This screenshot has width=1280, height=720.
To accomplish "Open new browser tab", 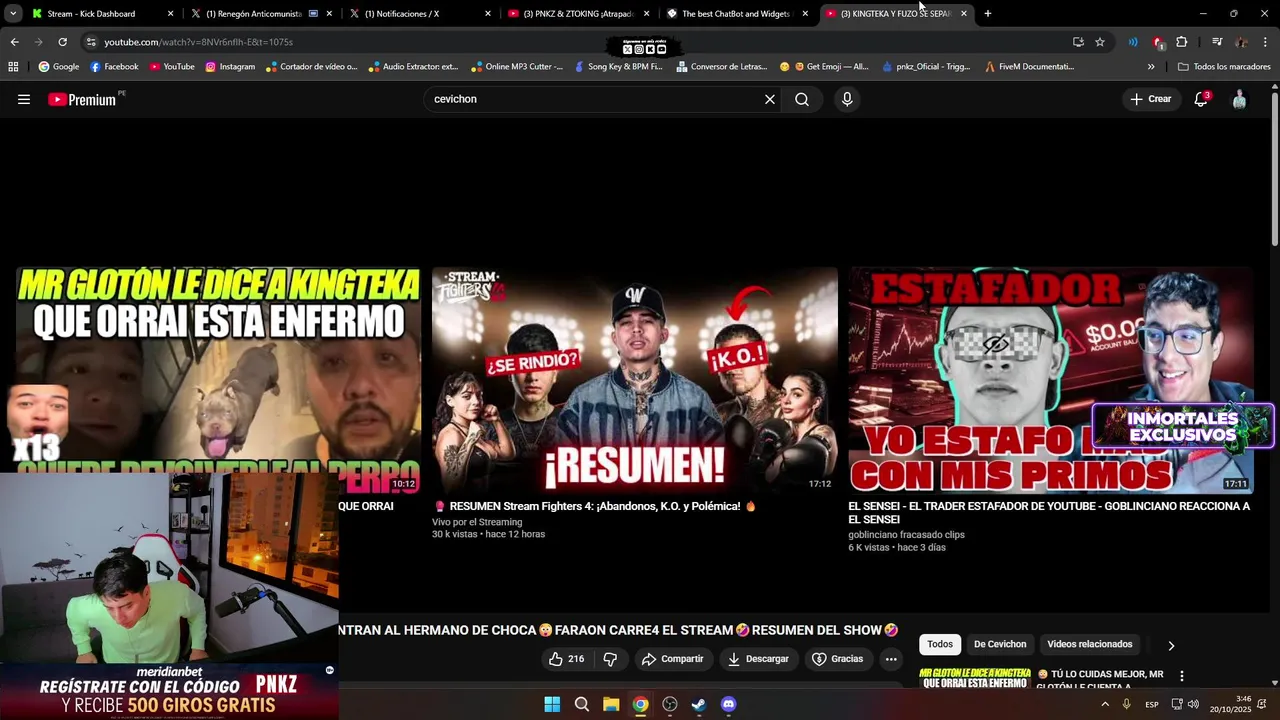I will tap(988, 13).
